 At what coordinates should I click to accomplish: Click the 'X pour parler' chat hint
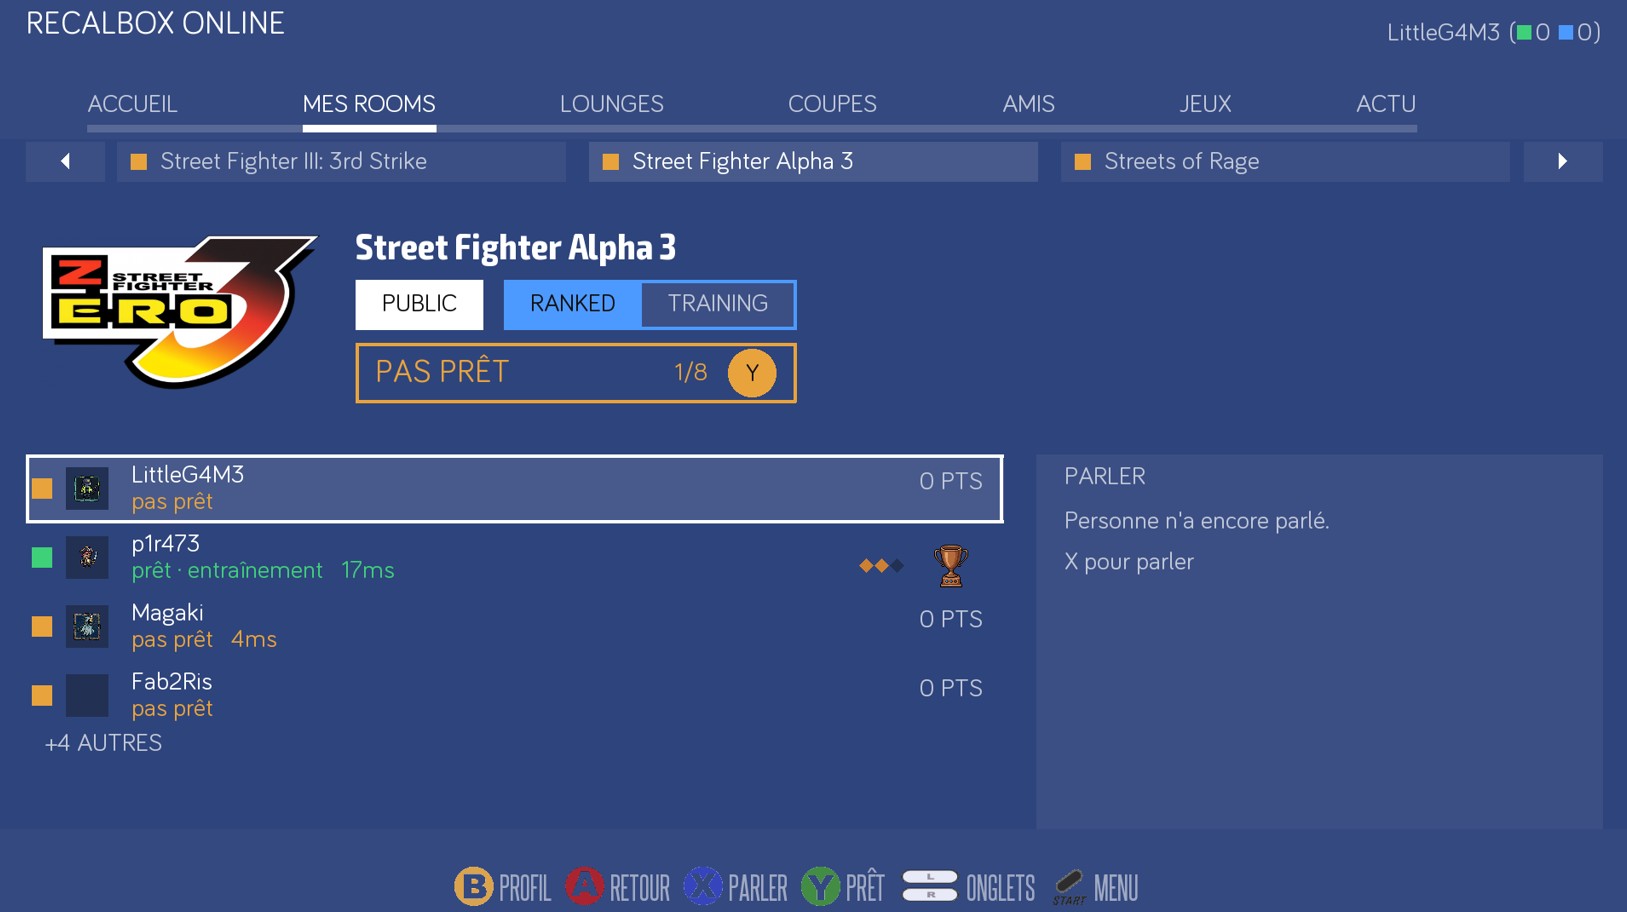(x=1129, y=562)
